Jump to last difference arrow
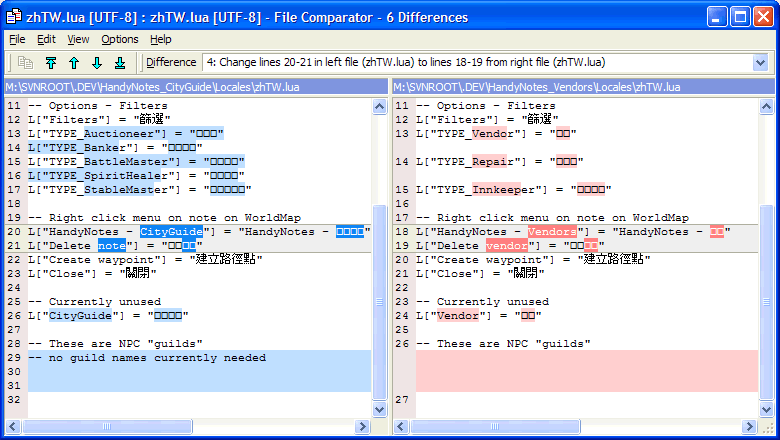 pyautogui.click(x=119, y=63)
